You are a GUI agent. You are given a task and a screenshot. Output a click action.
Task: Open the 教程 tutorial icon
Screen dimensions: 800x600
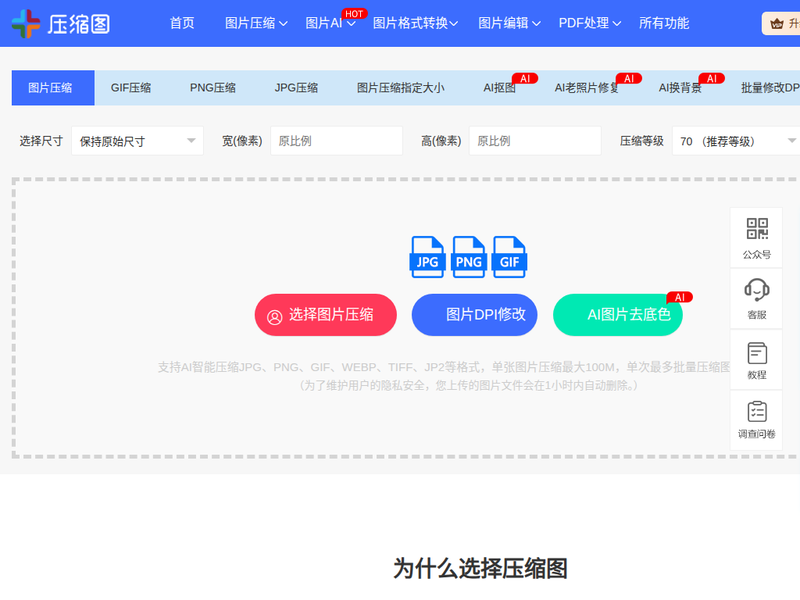pyautogui.click(x=757, y=353)
